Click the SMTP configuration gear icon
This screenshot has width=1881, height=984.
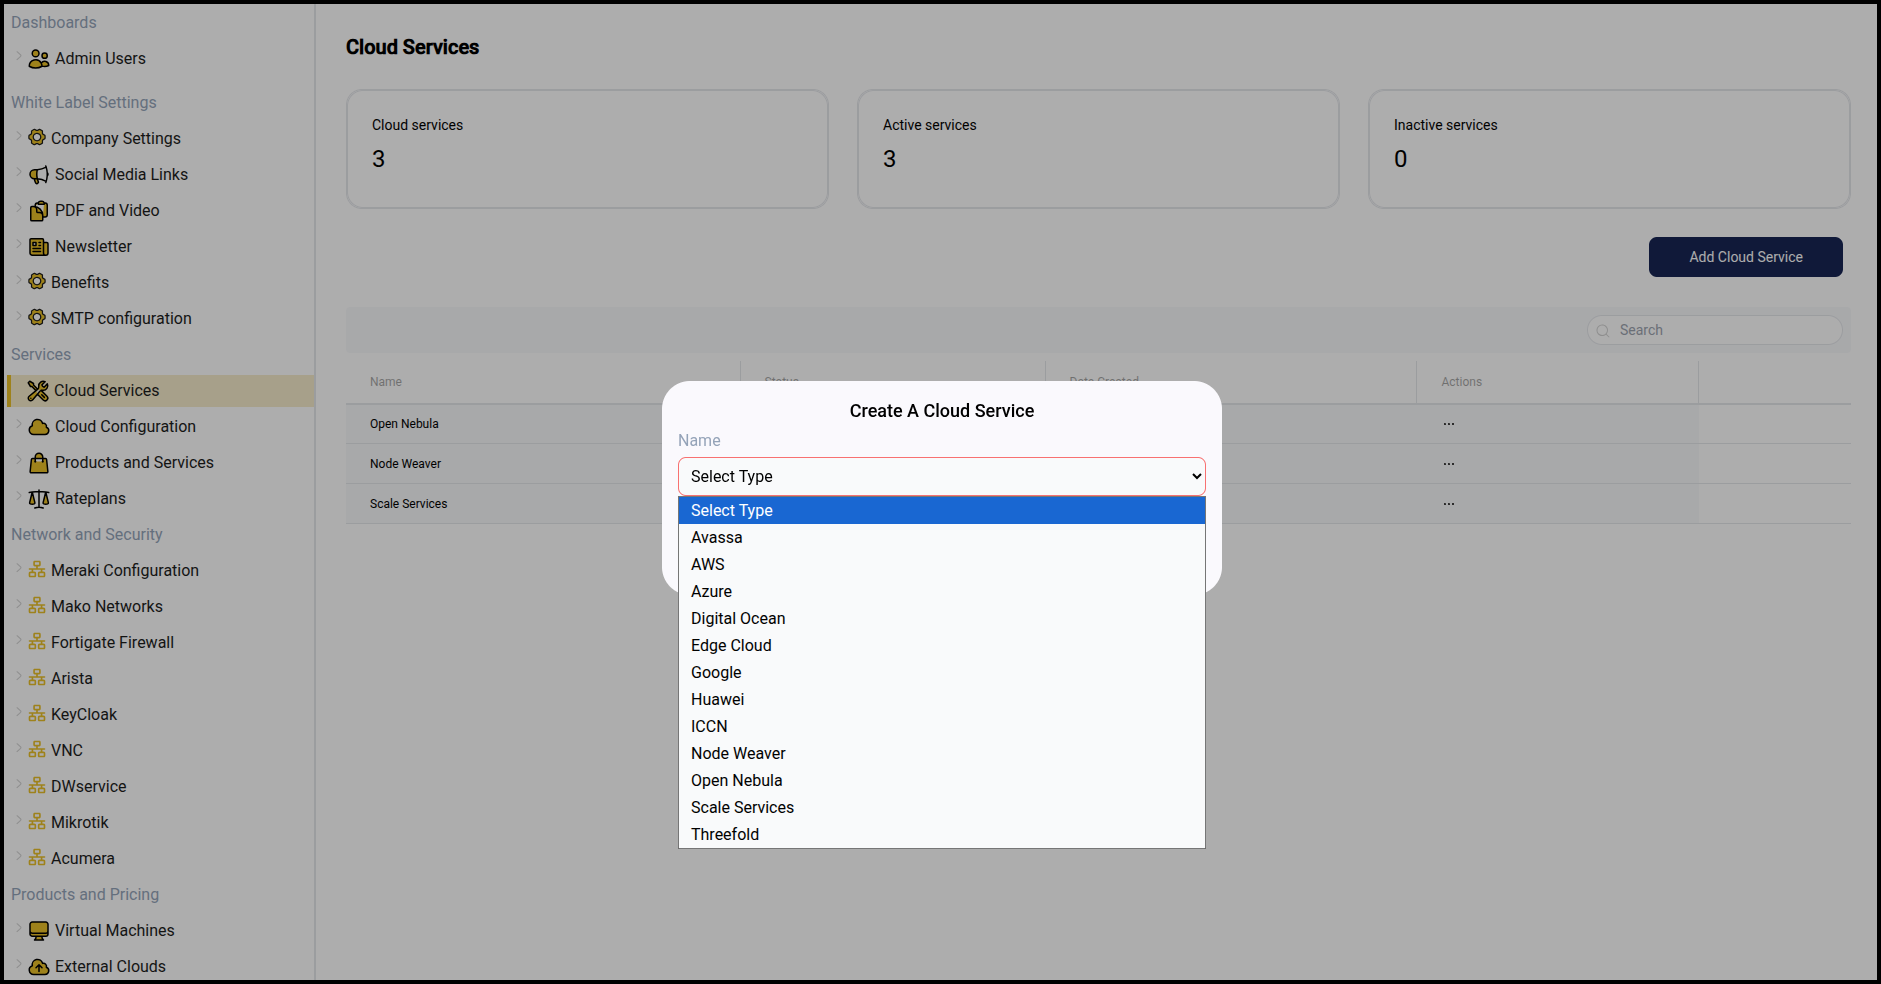37,318
